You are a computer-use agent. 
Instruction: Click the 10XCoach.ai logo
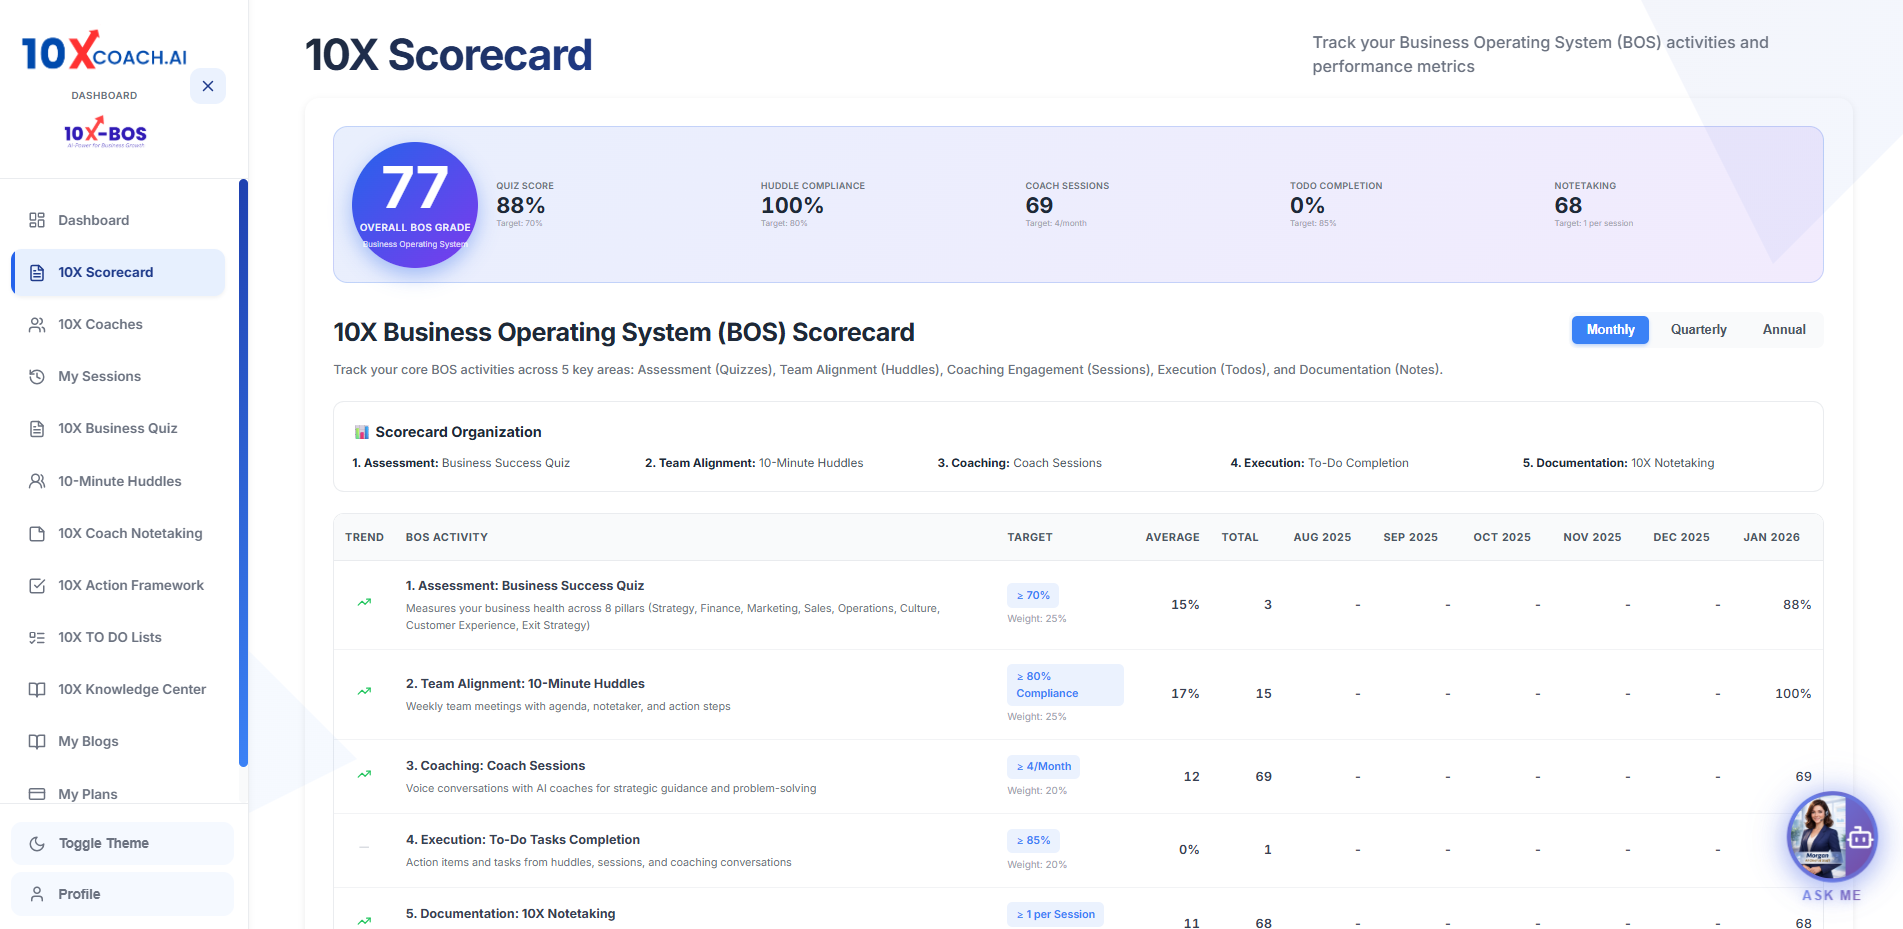[104, 52]
